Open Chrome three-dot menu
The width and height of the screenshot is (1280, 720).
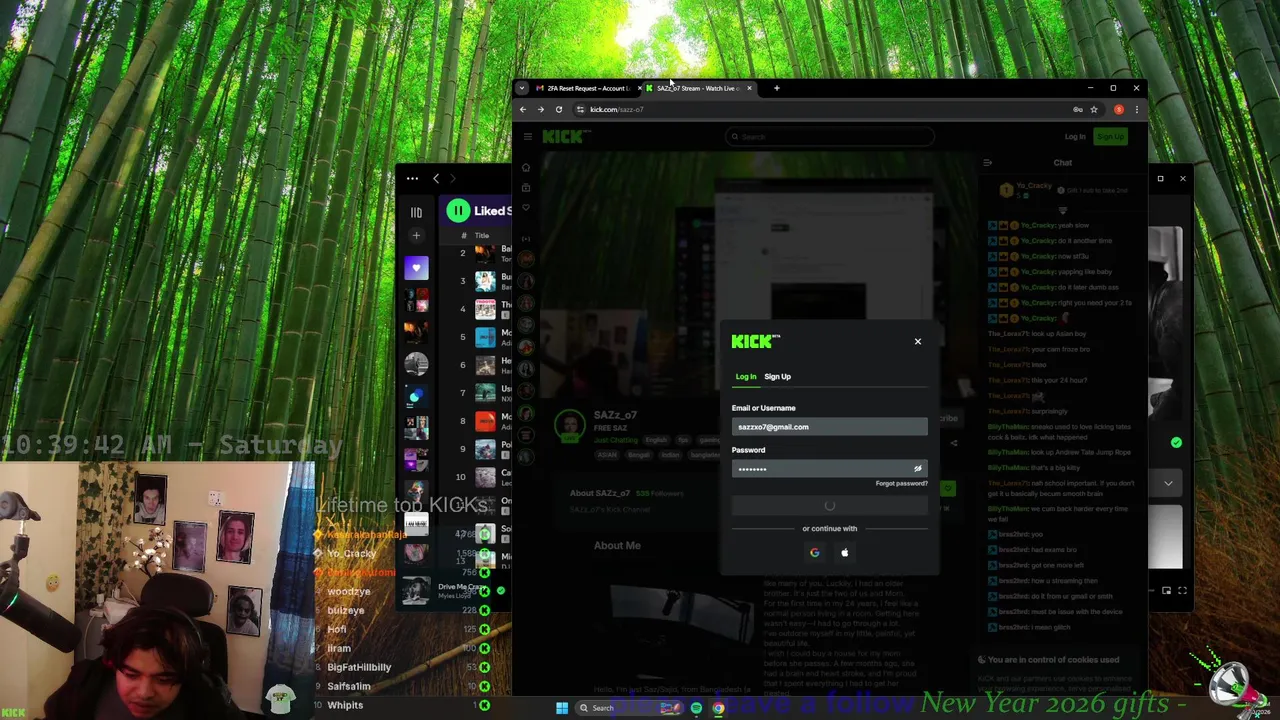point(1136,109)
